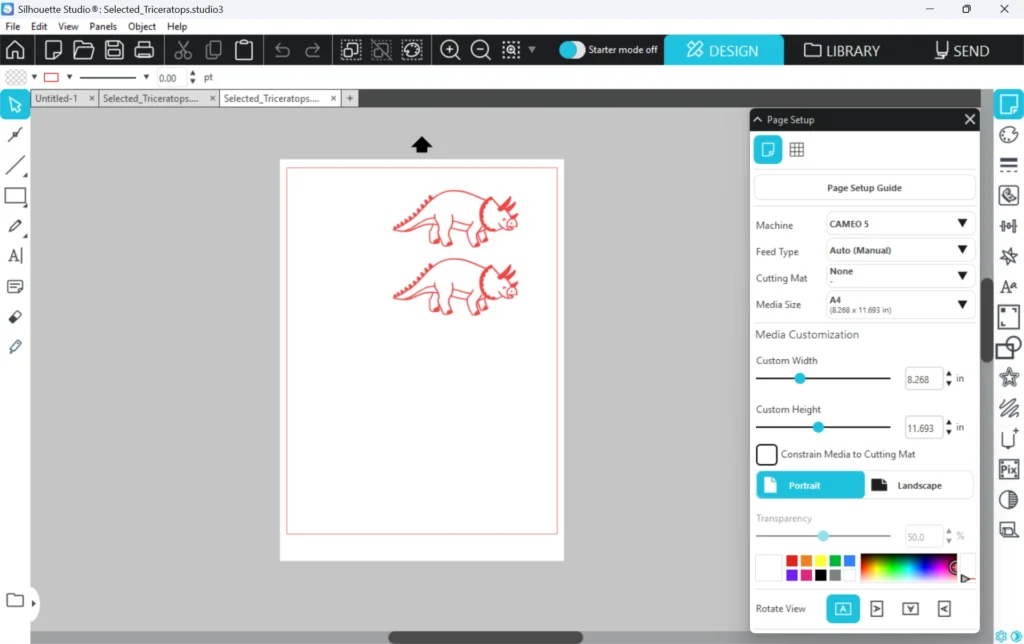Pick the Draw a Rectangle tool
This screenshot has height=644, width=1024.
(x=15, y=196)
